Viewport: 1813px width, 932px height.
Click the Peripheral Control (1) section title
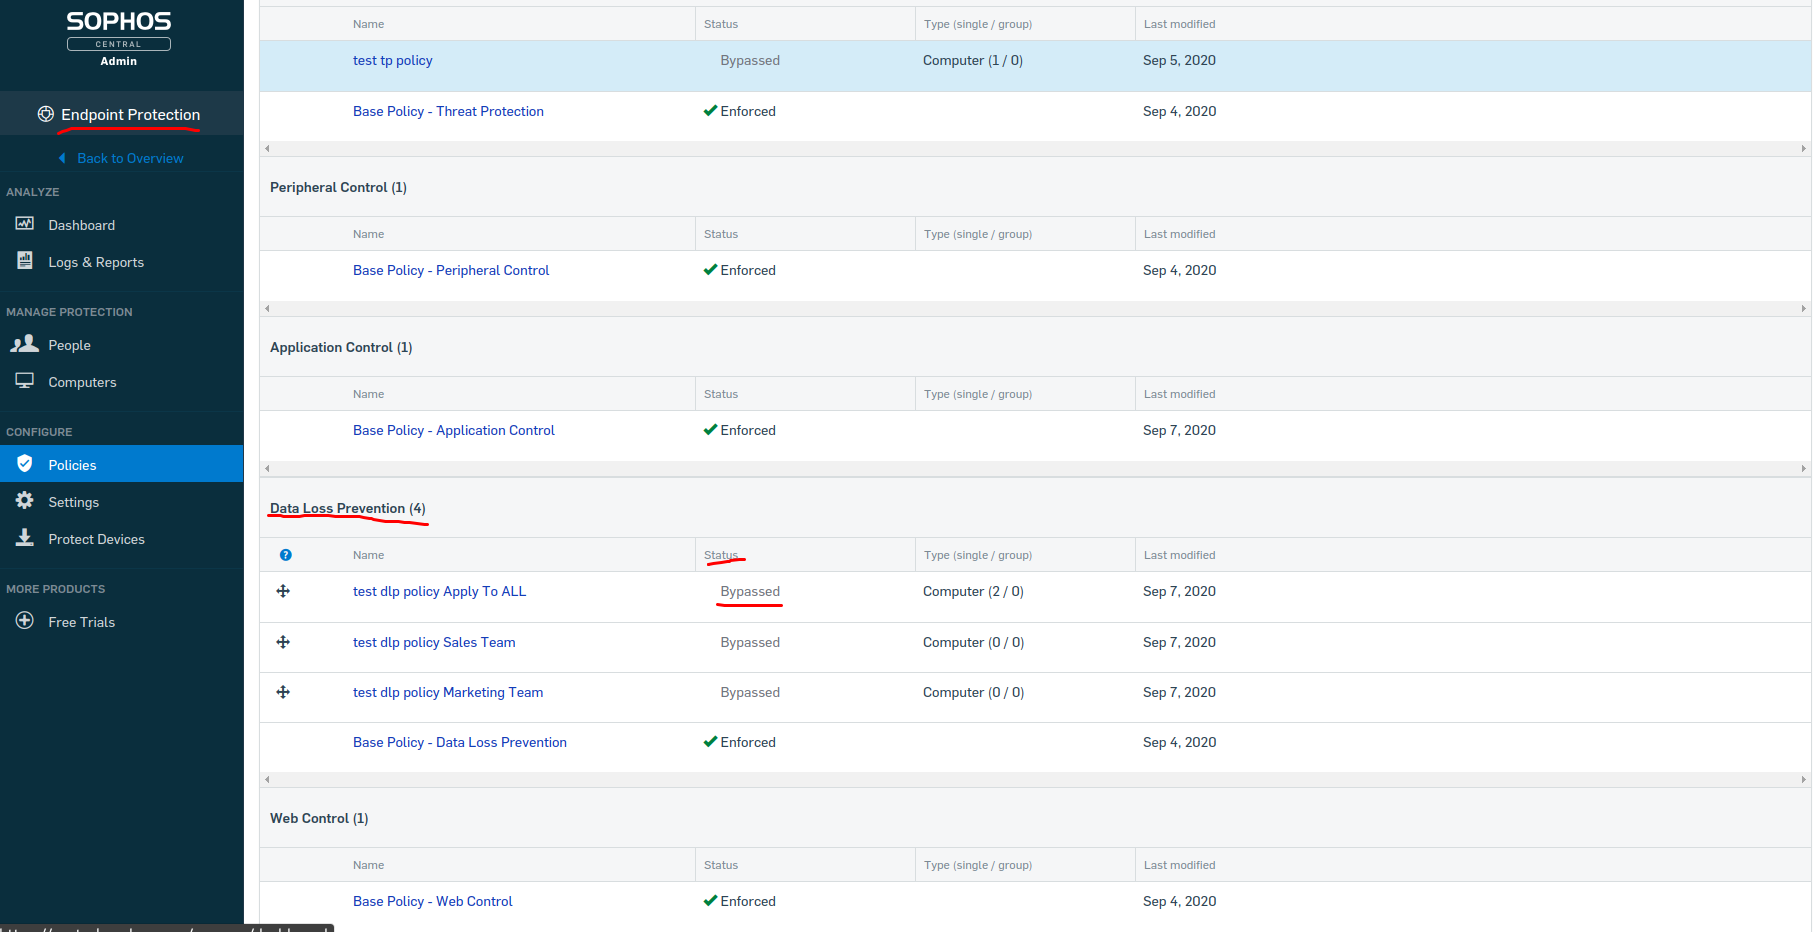[x=338, y=187]
